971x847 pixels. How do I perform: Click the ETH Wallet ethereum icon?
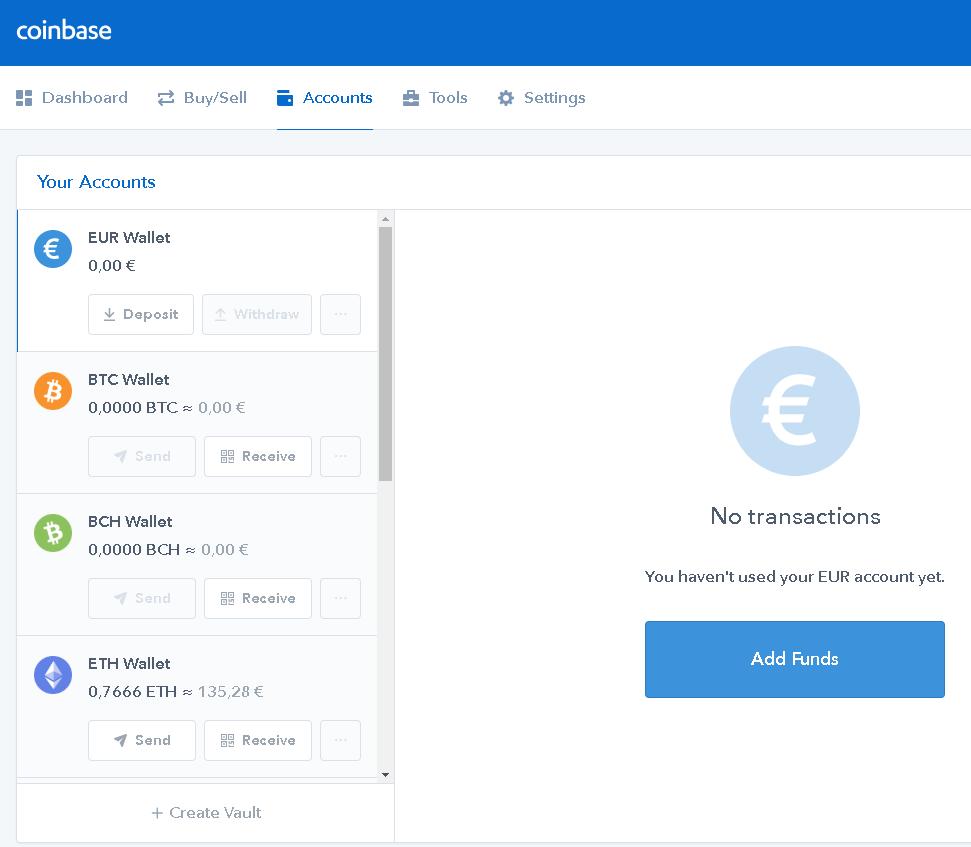pyautogui.click(x=52, y=675)
